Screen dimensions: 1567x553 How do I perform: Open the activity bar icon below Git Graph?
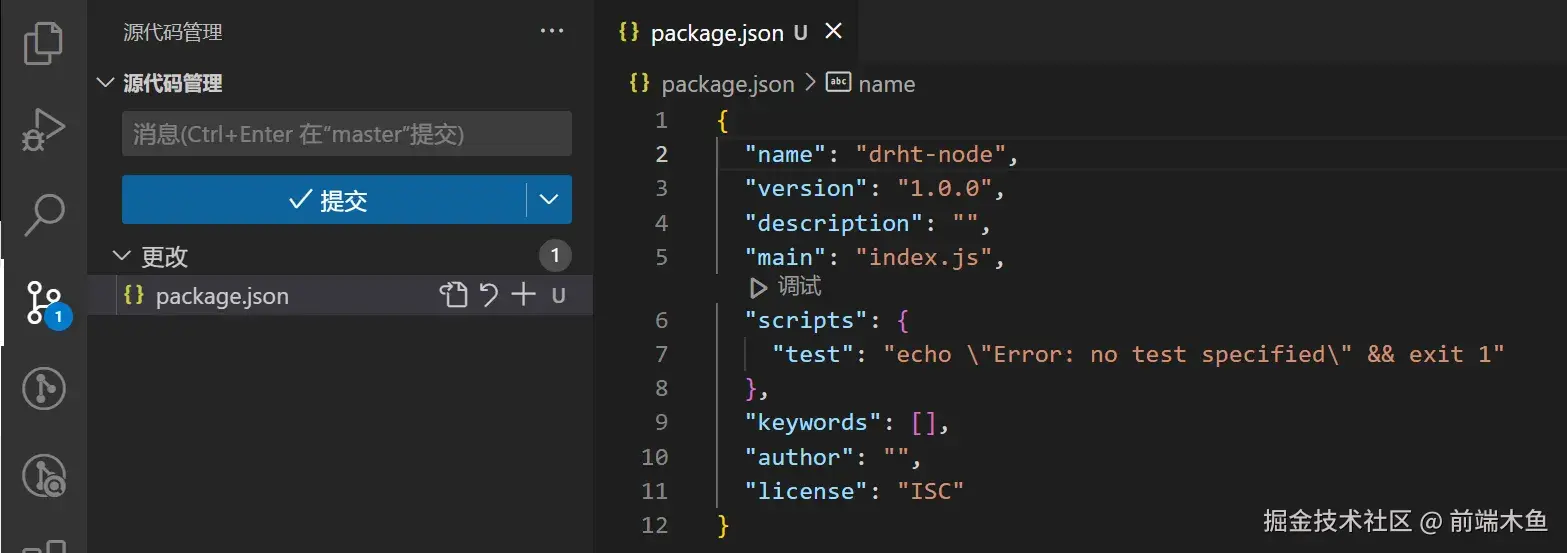tap(43, 476)
